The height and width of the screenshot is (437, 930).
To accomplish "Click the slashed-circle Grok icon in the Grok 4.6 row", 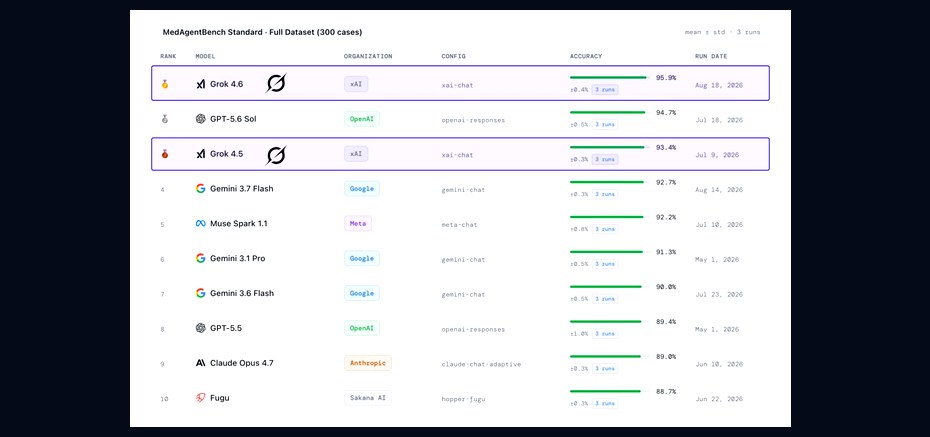I will click(x=276, y=84).
